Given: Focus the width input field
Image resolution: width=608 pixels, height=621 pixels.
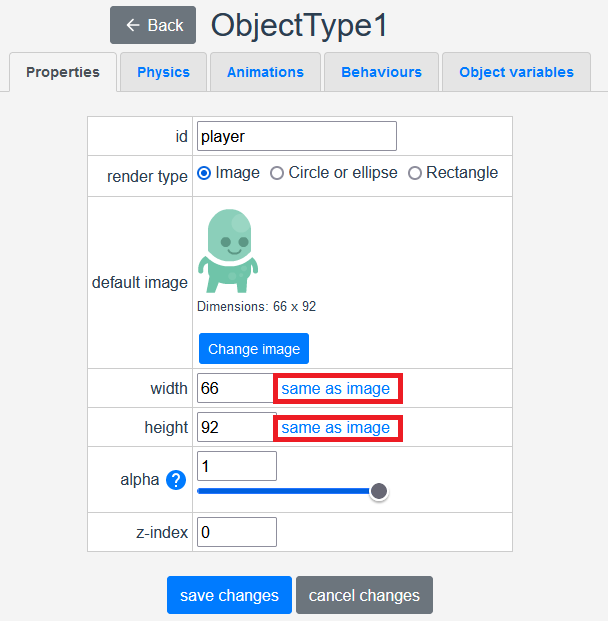Looking at the screenshot, I should (235, 388).
